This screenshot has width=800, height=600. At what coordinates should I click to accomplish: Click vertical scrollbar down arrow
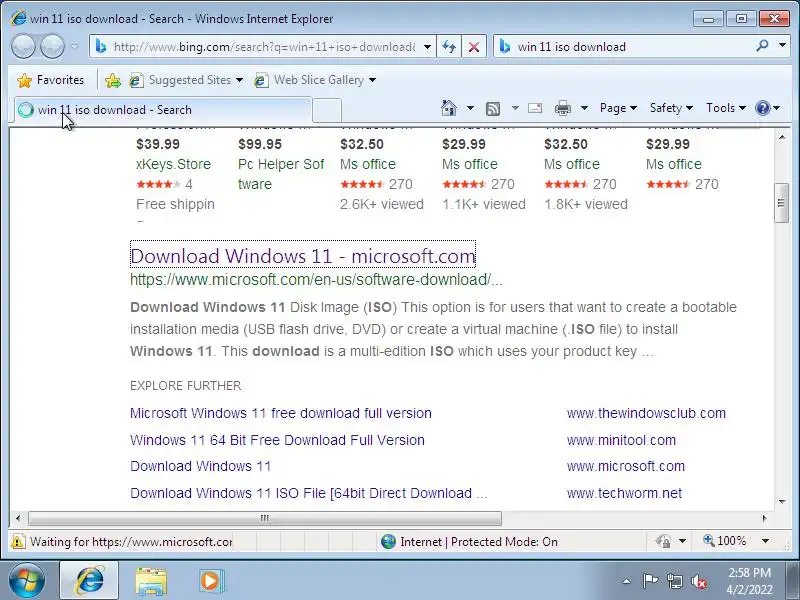(782, 502)
